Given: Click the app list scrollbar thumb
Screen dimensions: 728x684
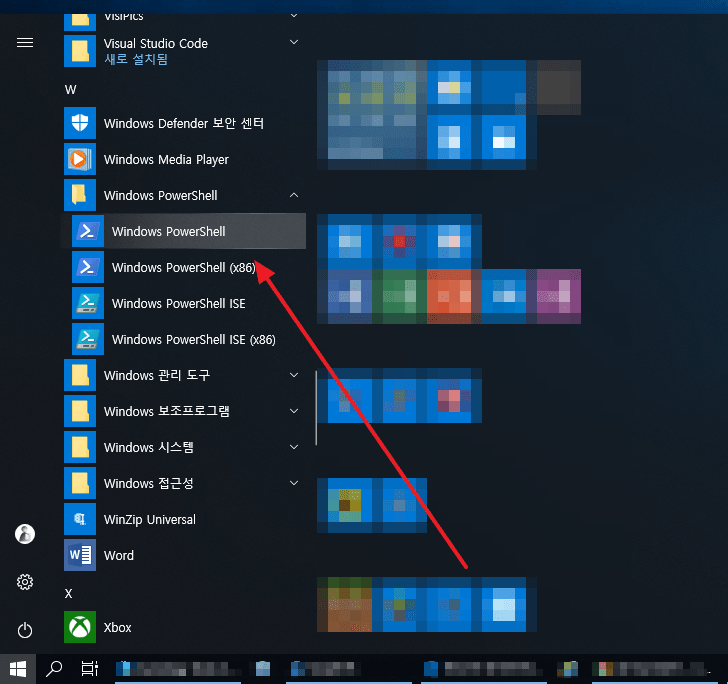Looking at the screenshot, I should (316, 408).
